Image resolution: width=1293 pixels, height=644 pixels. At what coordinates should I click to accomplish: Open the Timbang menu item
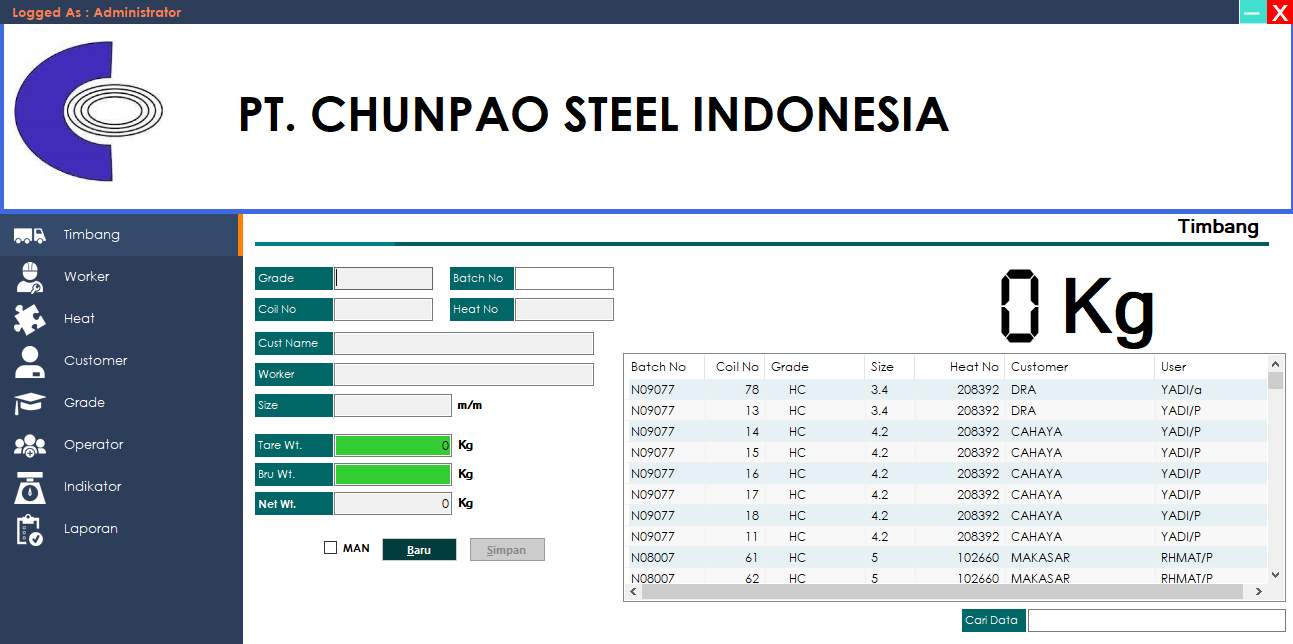[x=92, y=235]
